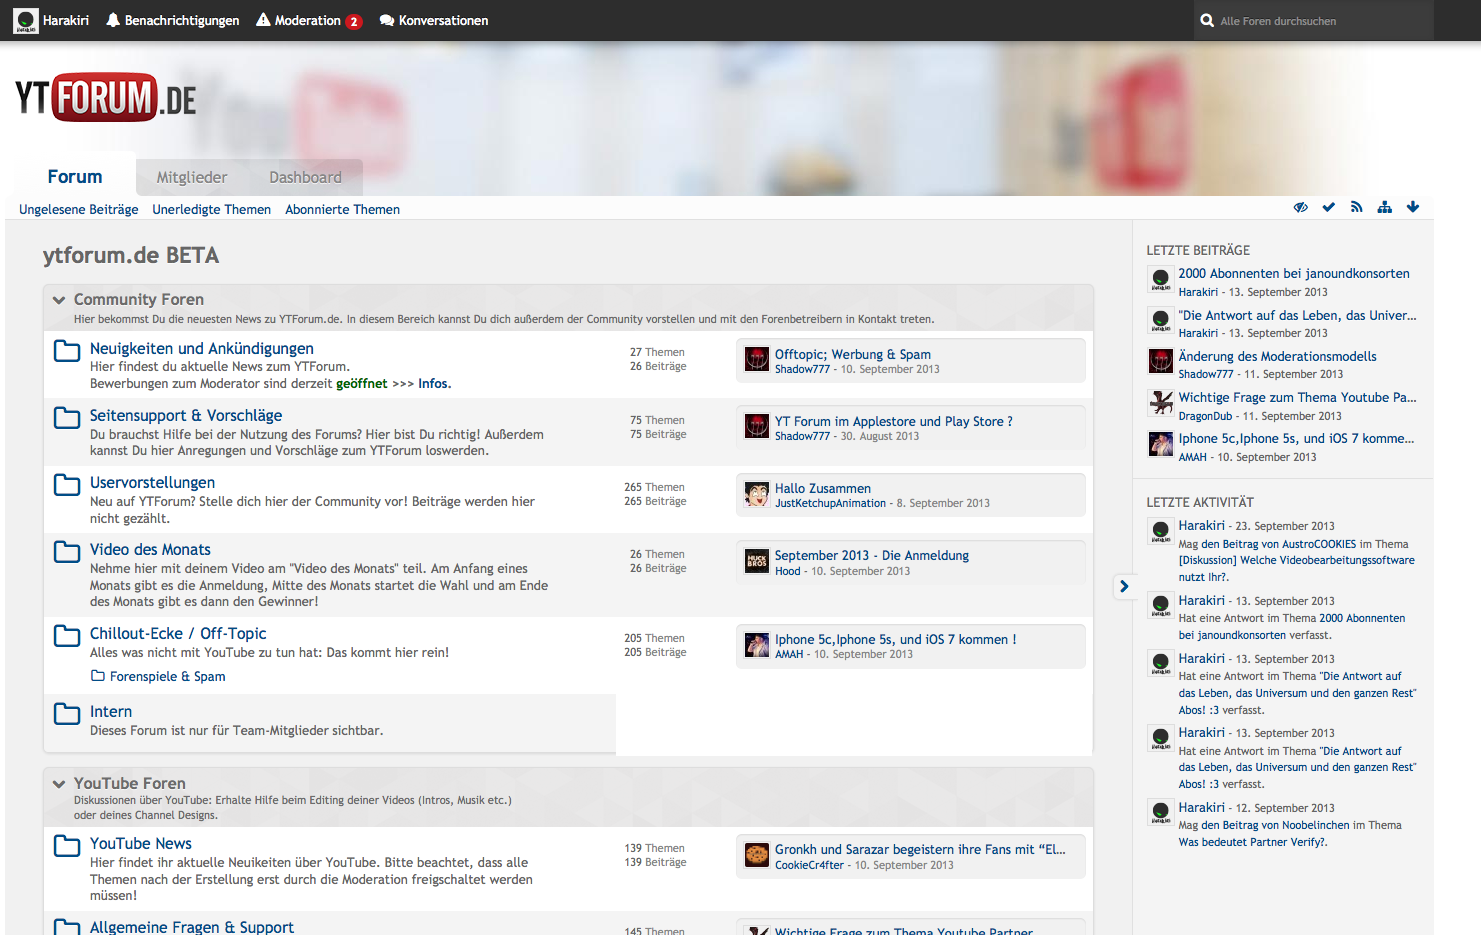This screenshot has width=1481, height=935.
Task: Collapse the YouTube Foren category
Action: (59, 784)
